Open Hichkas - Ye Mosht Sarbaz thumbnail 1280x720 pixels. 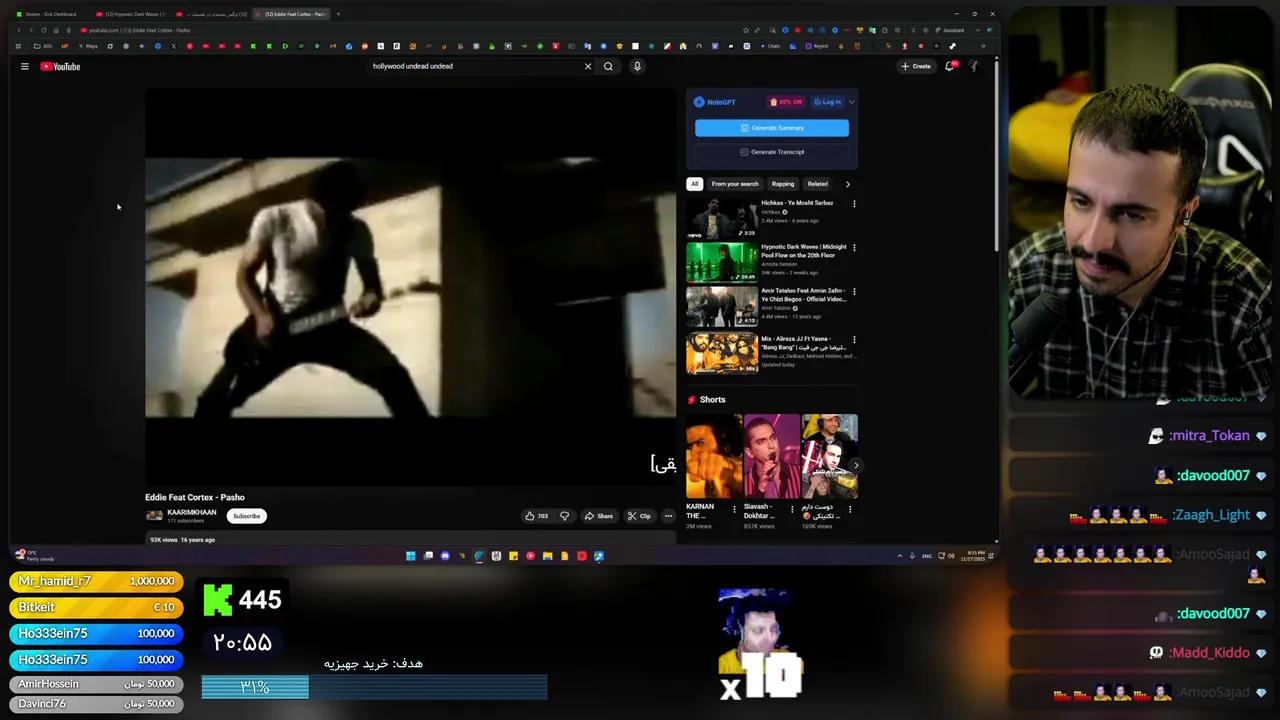click(721, 218)
